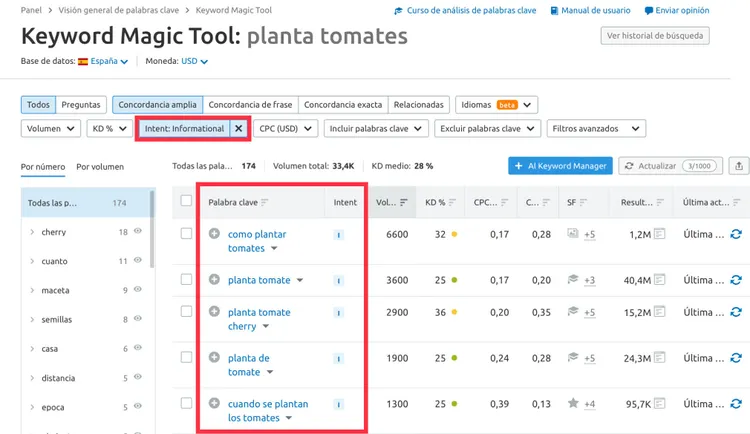Select the Preguntas tab

pos(81,104)
